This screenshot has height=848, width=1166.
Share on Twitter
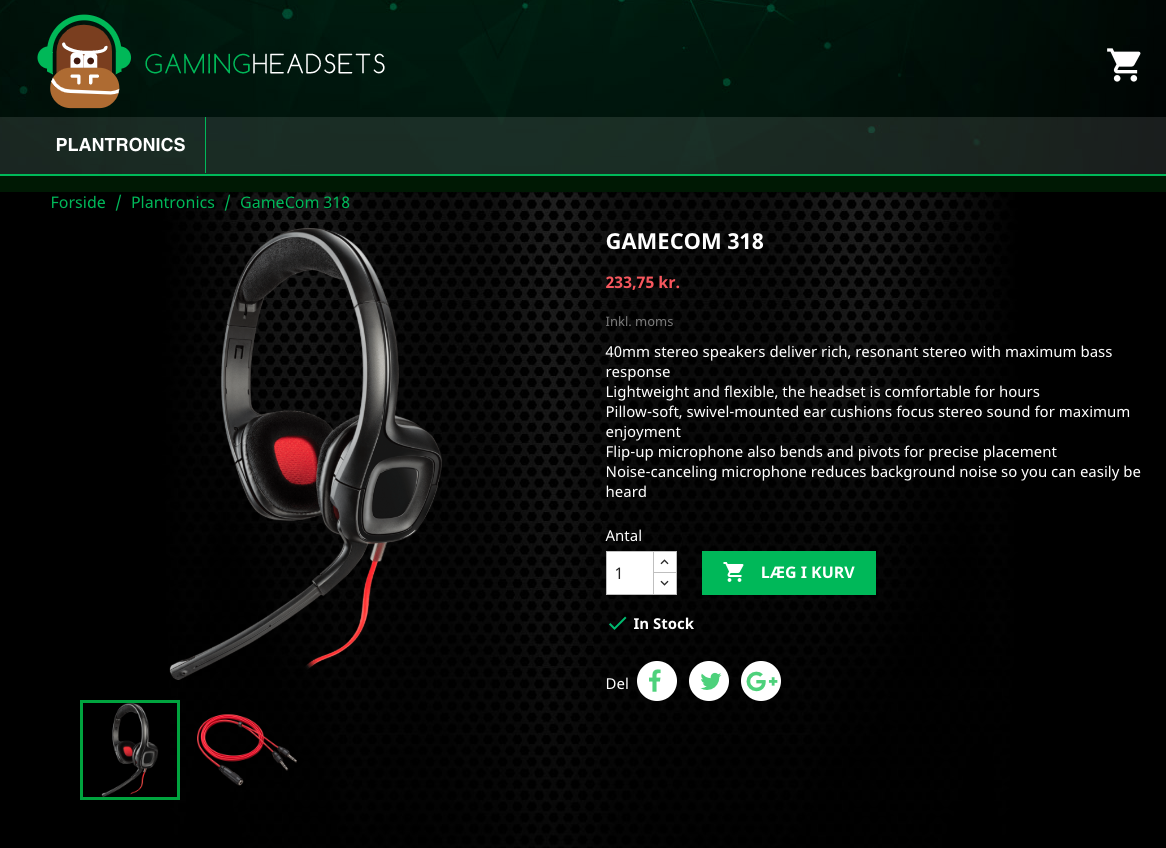[709, 681]
